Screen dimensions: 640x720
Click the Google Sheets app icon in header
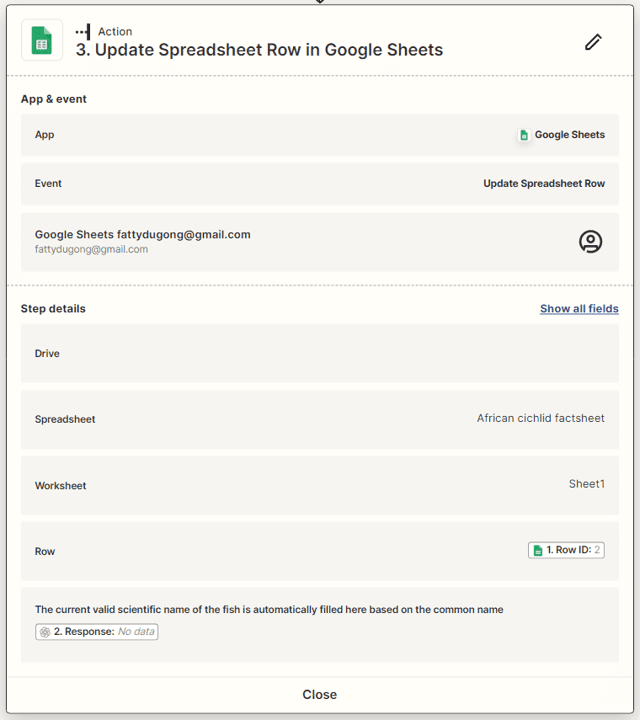42,40
